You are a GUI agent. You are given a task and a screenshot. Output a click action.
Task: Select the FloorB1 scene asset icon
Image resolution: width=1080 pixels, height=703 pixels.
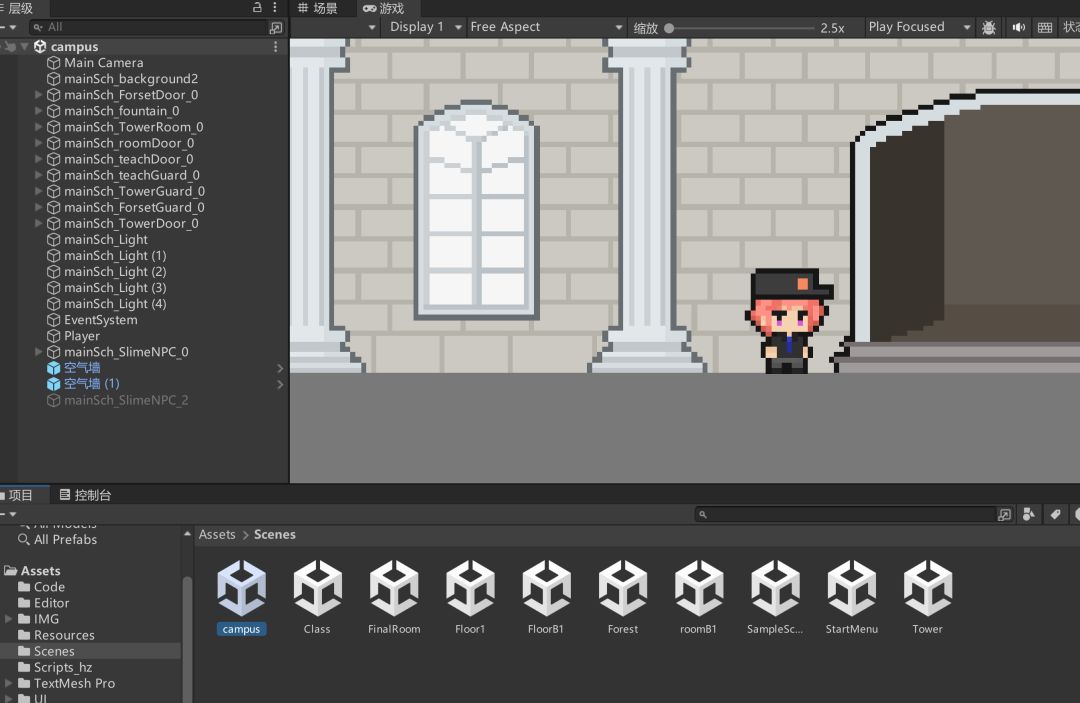point(546,589)
